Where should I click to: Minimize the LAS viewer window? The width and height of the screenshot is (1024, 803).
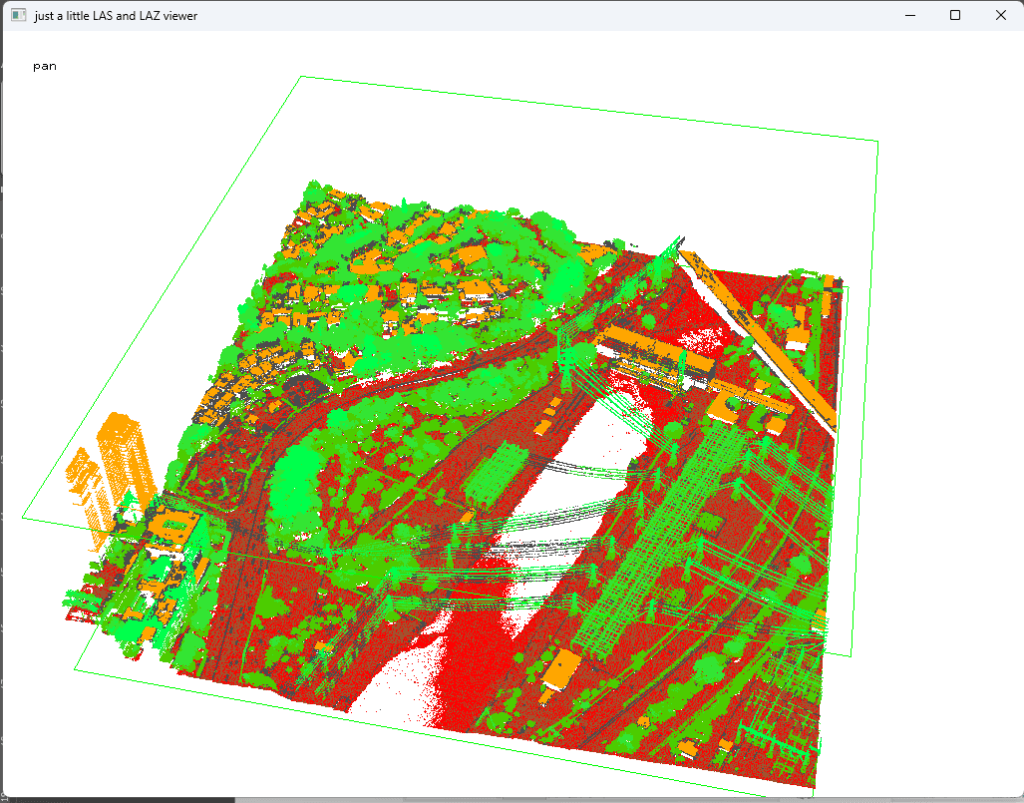(x=909, y=15)
